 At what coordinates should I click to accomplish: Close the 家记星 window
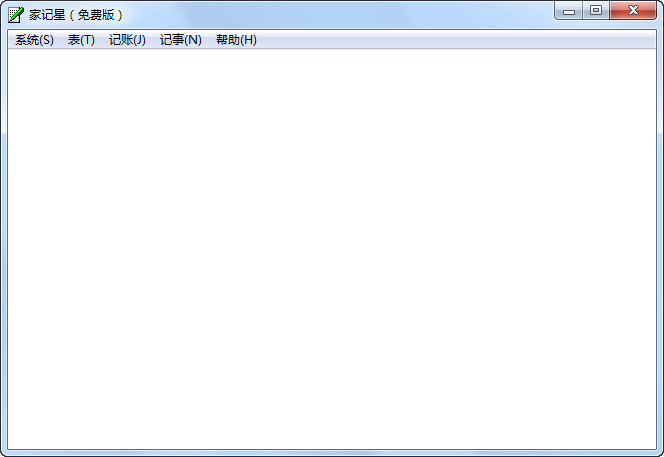[x=633, y=11]
